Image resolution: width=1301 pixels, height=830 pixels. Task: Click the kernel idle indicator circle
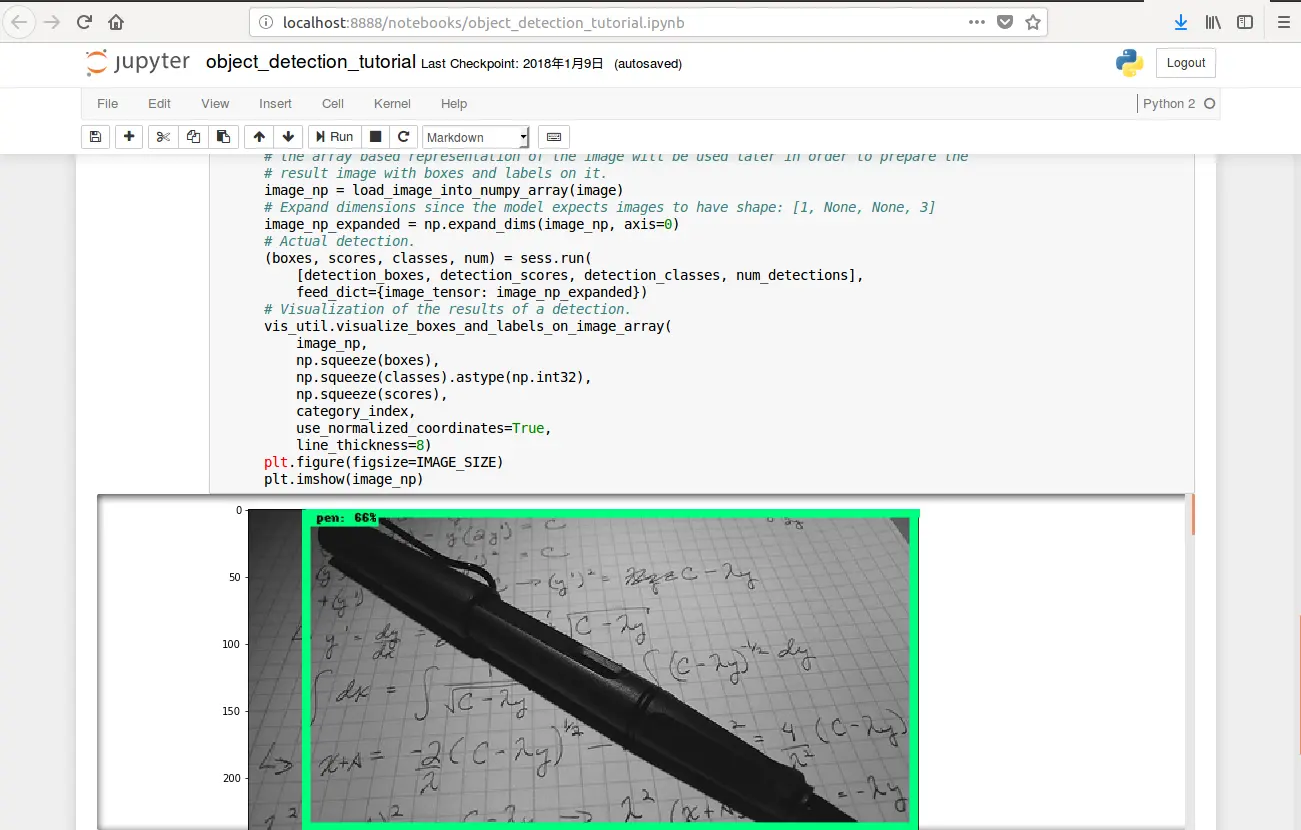1209,103
